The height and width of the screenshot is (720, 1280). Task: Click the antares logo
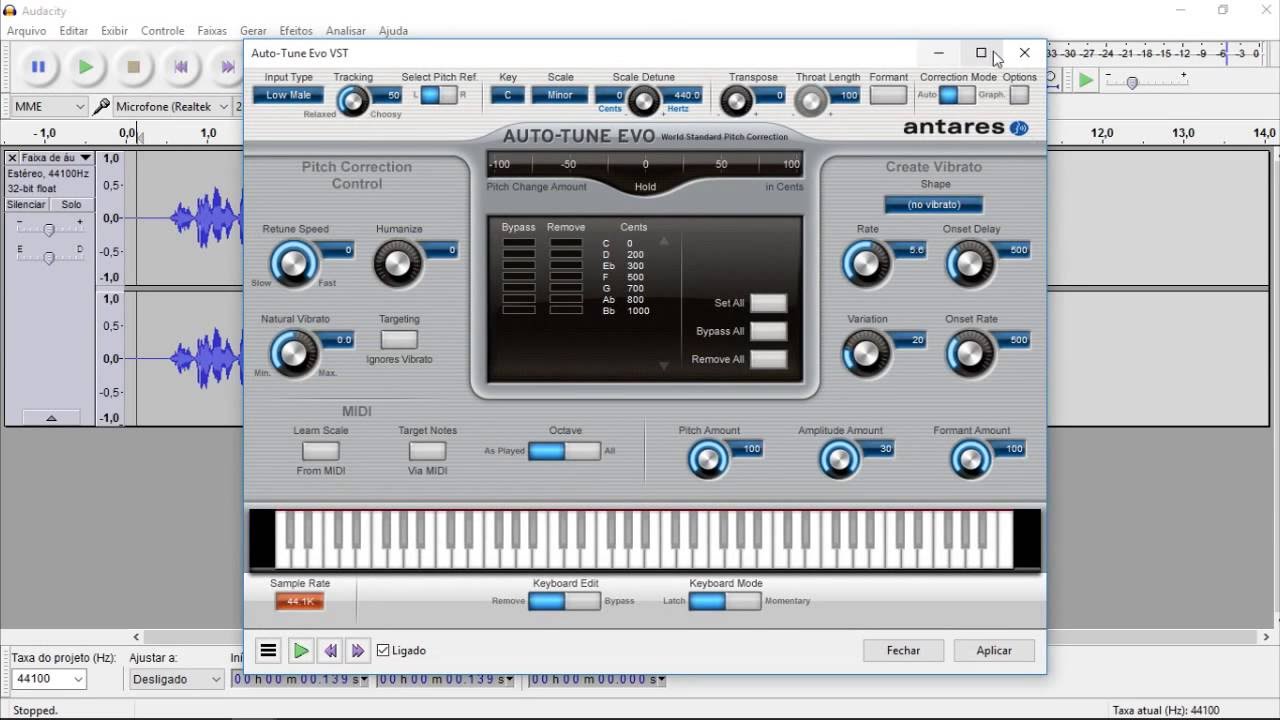[x=965, y=128]
